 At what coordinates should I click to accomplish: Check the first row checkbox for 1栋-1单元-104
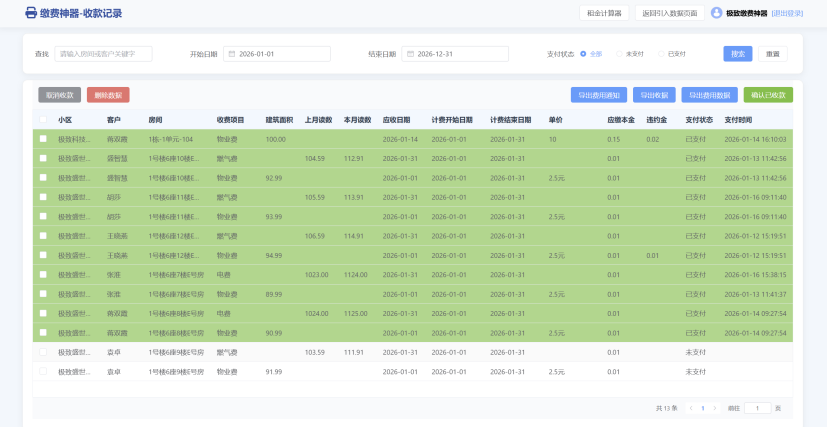point(43,139)
